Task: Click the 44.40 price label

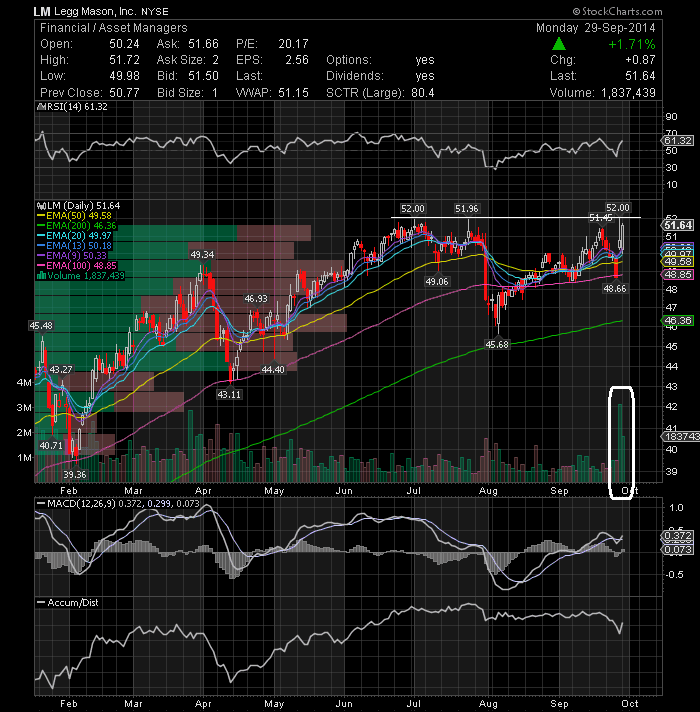Action: click(x=273, y=370)
